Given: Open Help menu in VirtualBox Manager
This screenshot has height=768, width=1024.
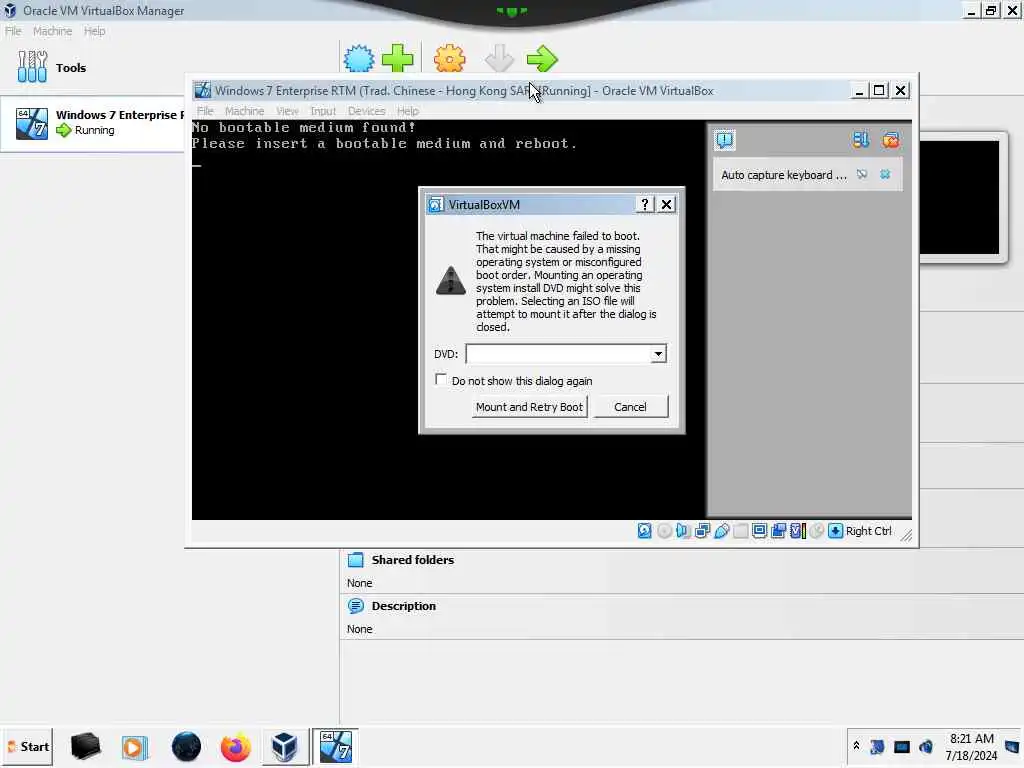Looking at the screenshot, I should click(94, 31).
